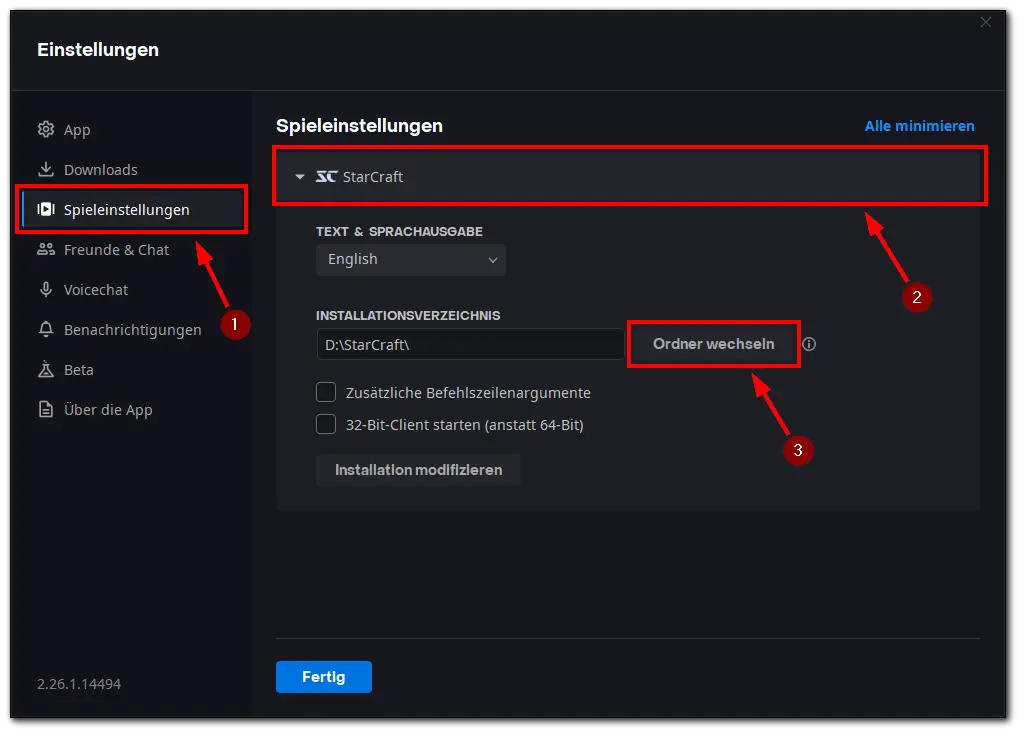The height and width of the screenshot is (736, 1024).
Task: Open the App settings tab label
Action: pos(77,130)
